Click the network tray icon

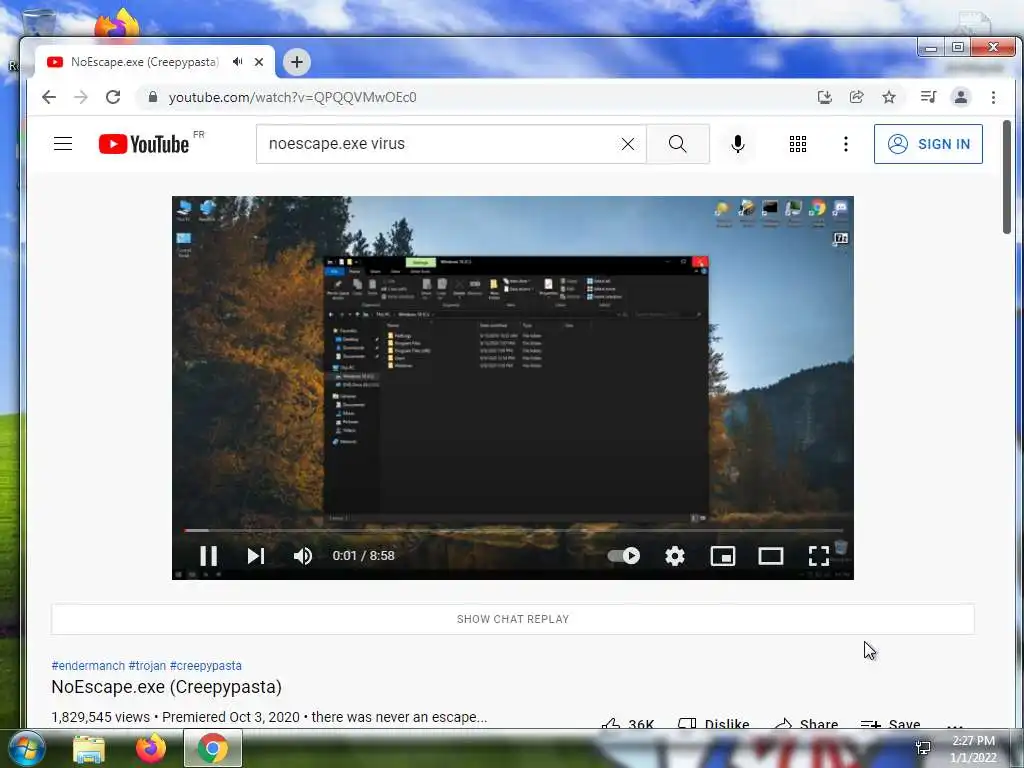coord(923,748)
